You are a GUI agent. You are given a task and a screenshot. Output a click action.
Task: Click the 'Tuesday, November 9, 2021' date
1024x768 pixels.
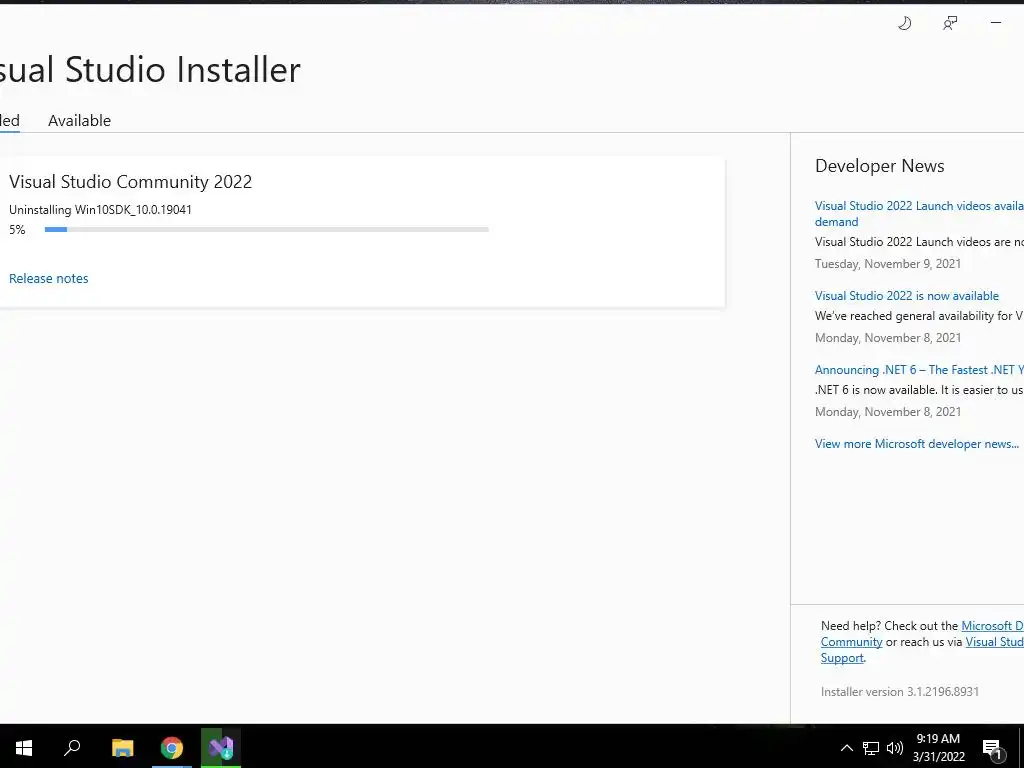[x=888, y=264]
